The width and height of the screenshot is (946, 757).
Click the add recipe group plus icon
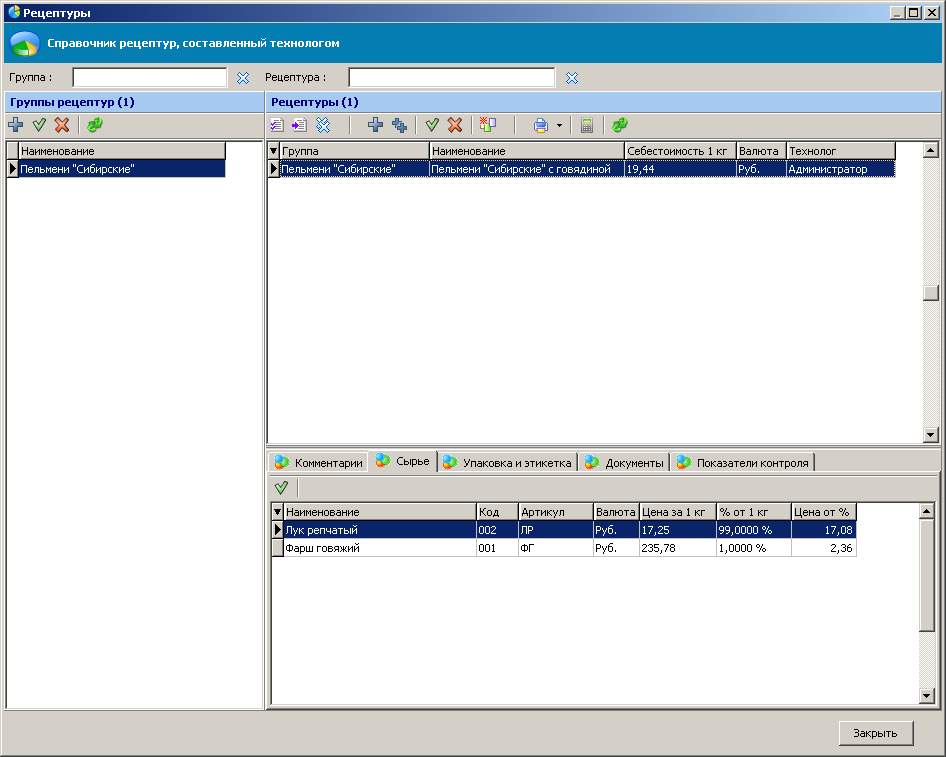click(x=15, y=125)
